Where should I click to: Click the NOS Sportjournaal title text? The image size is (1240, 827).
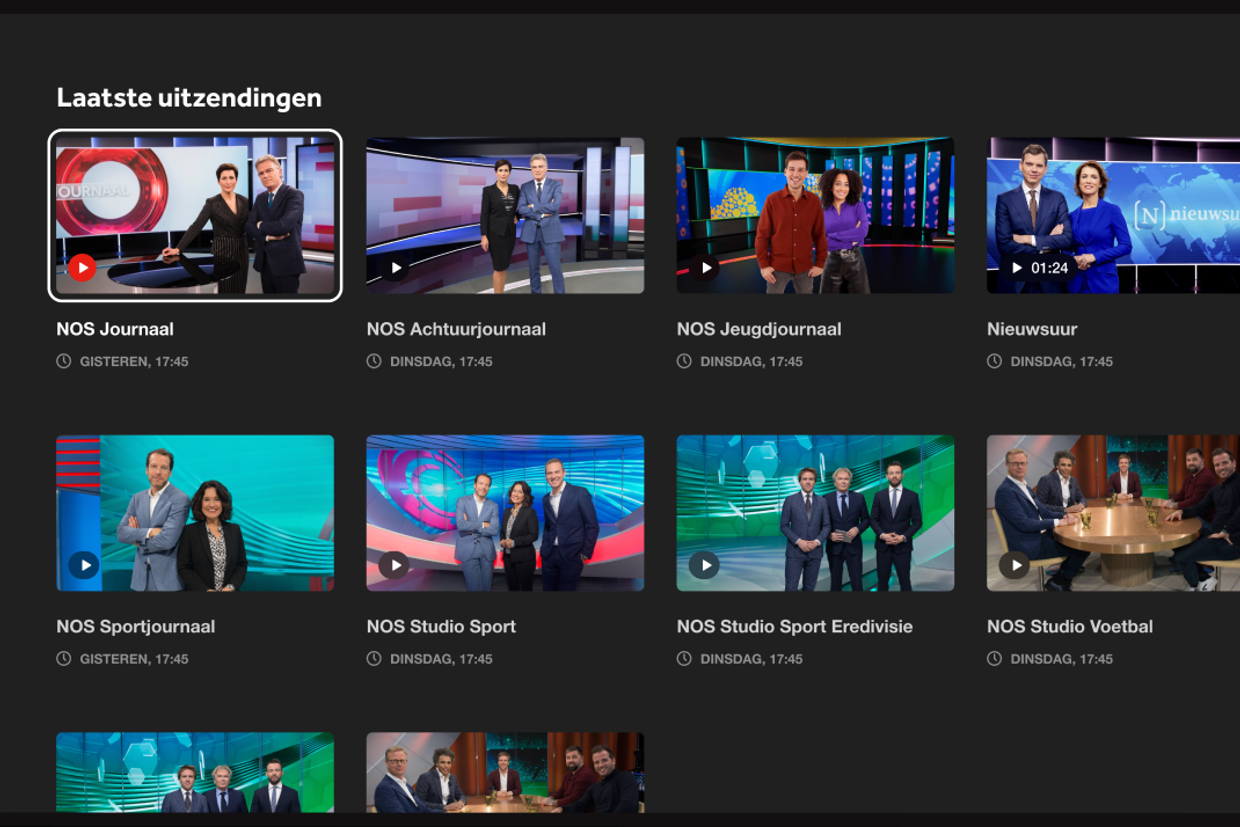tap(136, 627)
